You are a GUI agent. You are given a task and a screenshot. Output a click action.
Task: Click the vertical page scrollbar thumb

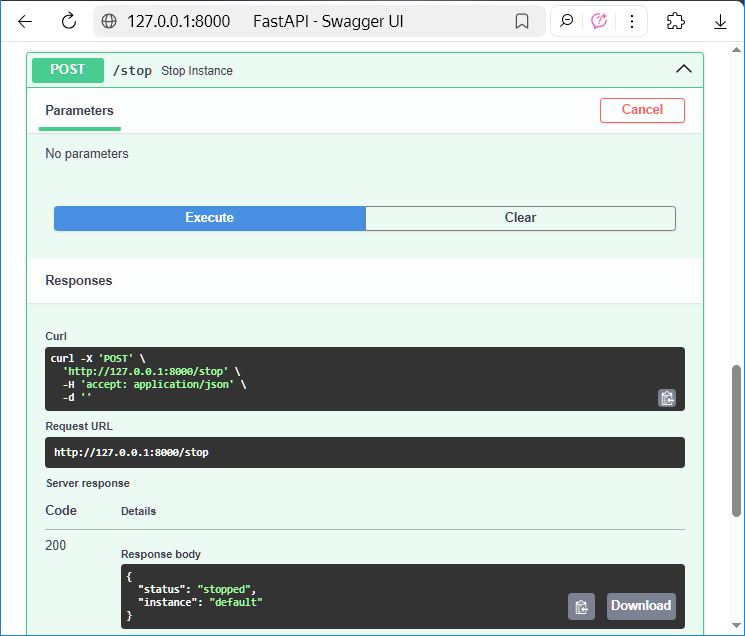coord(737,440)
